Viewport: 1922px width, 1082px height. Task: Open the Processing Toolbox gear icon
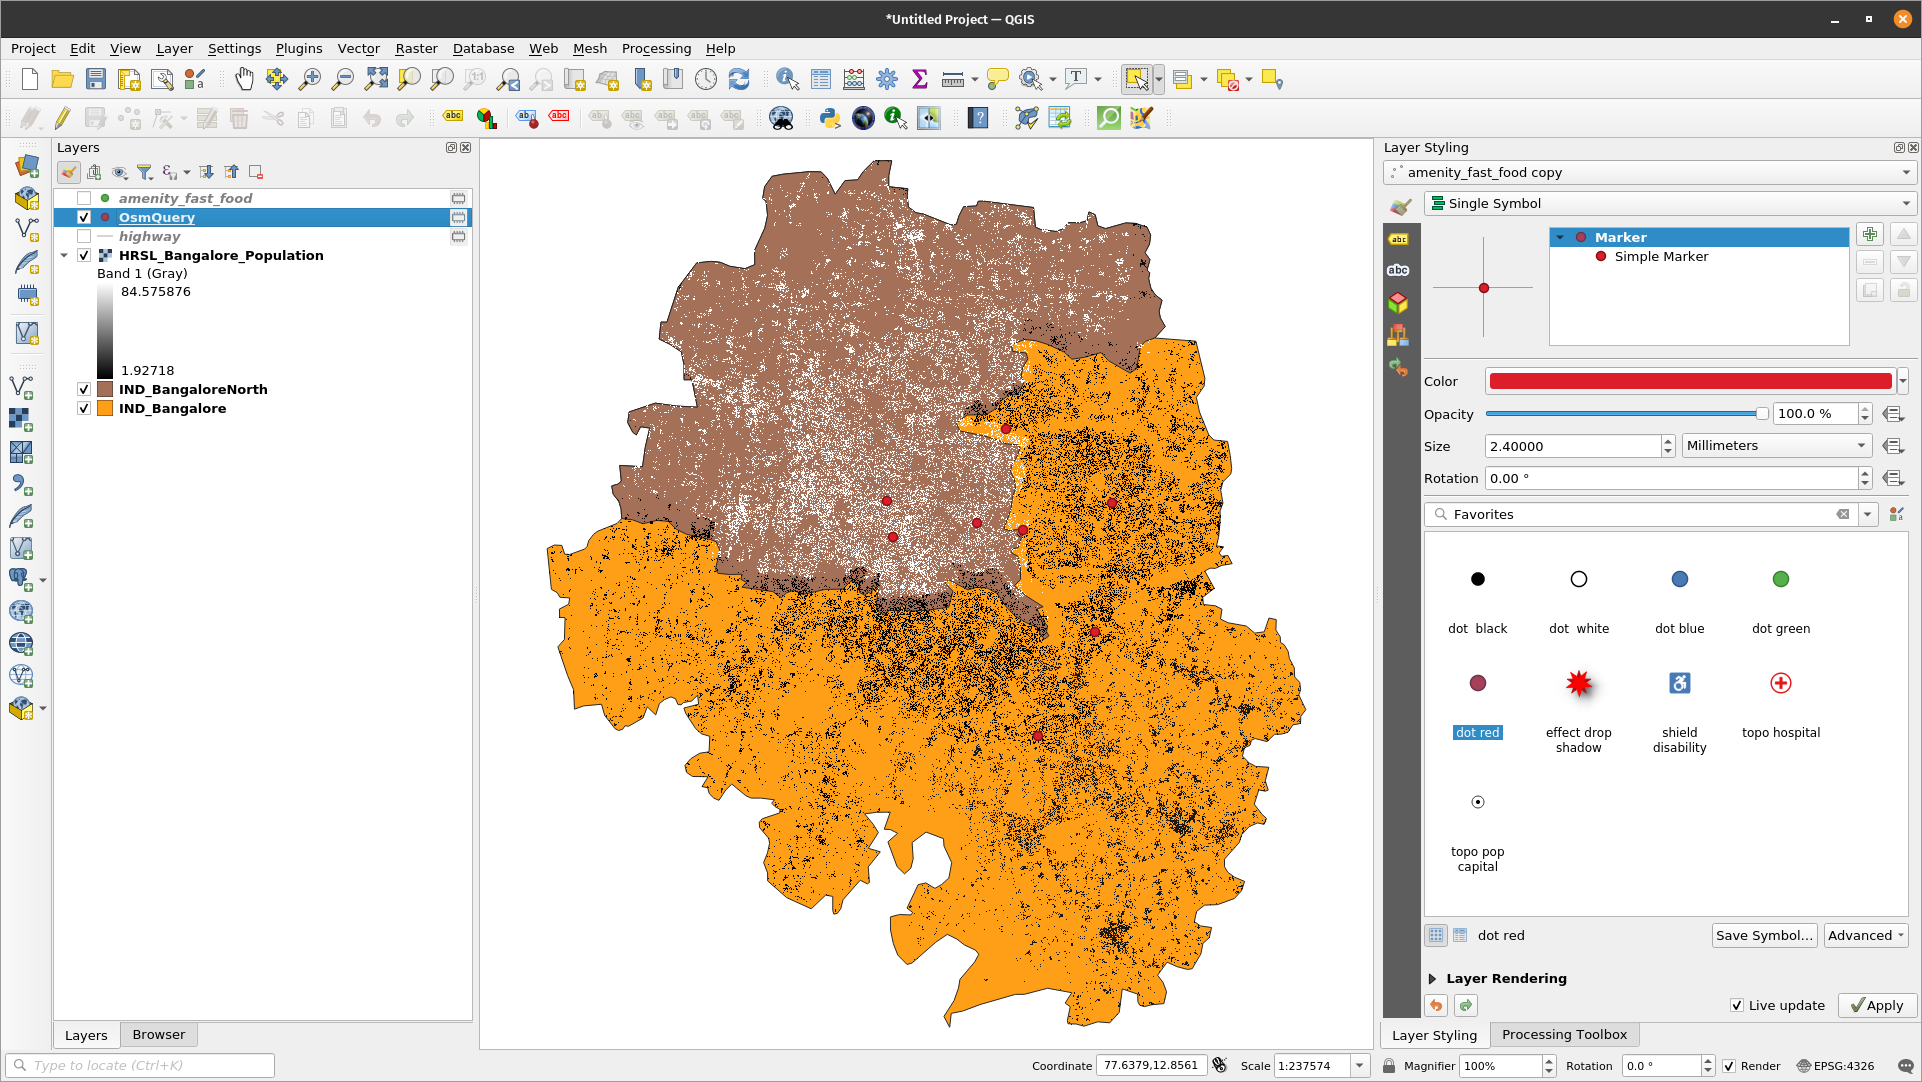pos(887,80)
